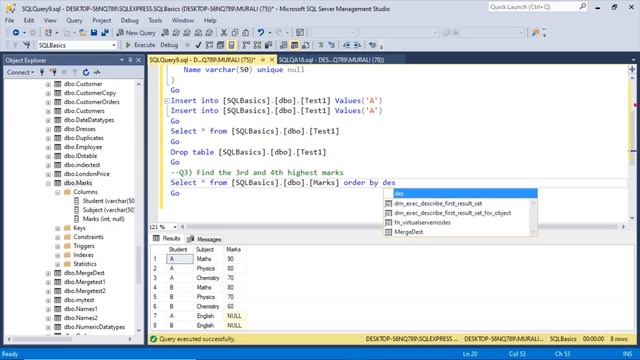640x360 pixels.
Task: Pin the Object Explorer panel
Action: 130,60
